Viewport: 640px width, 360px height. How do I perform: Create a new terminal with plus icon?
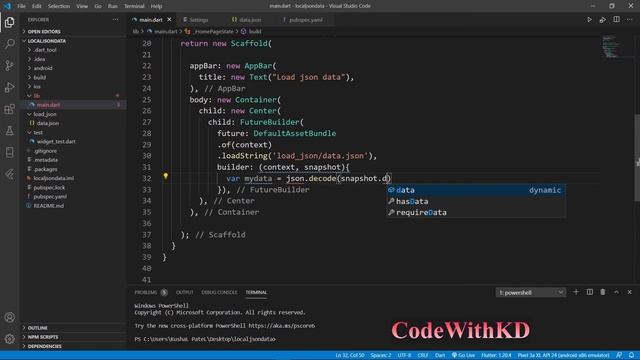[x=576, y=292]
